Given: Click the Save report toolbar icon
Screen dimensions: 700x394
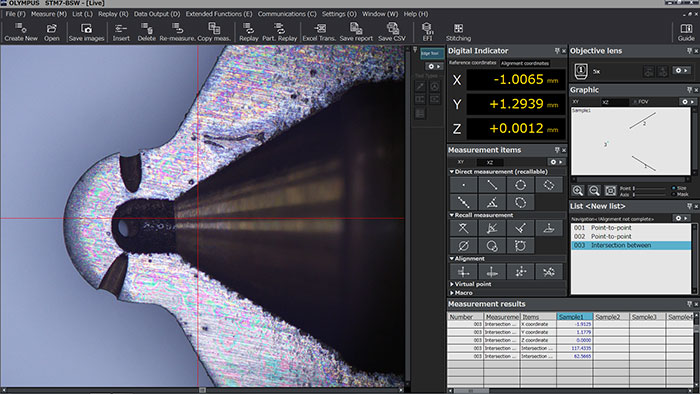Looking at the screenshot, I should (x=356, y=32).
